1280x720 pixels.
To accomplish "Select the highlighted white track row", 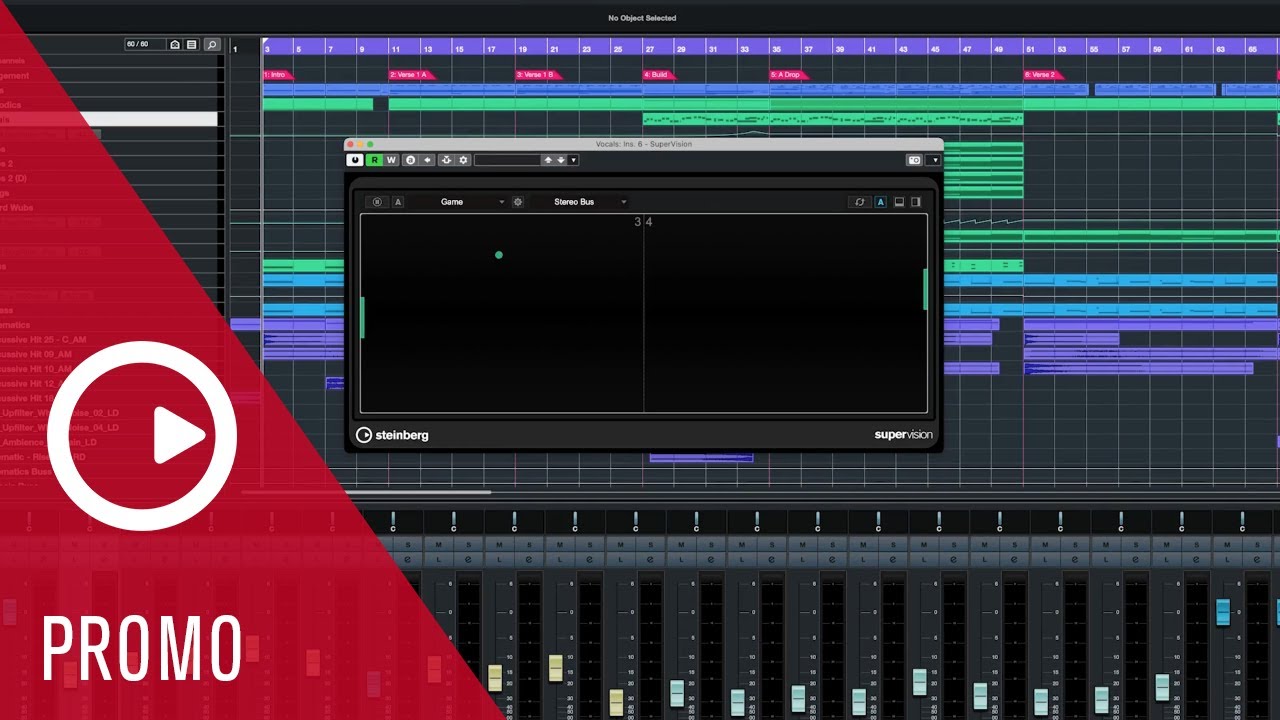I will tap(109, 119).
